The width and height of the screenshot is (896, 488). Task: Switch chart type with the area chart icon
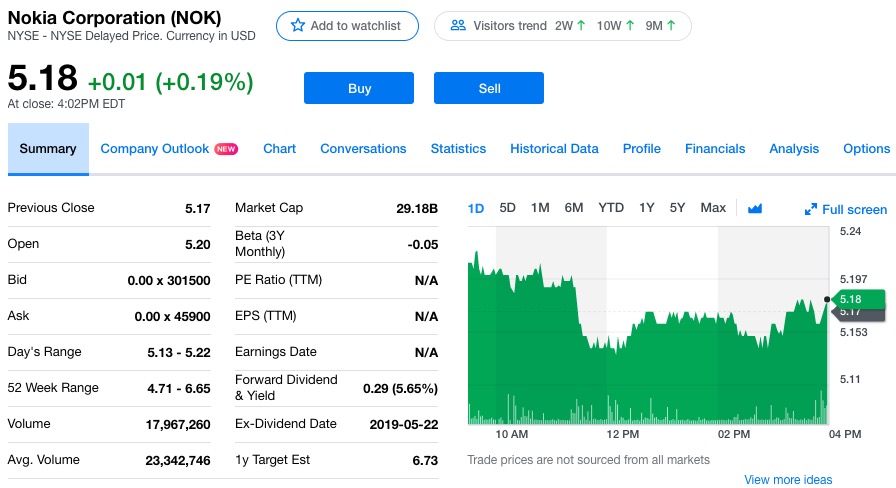[755, 209]
